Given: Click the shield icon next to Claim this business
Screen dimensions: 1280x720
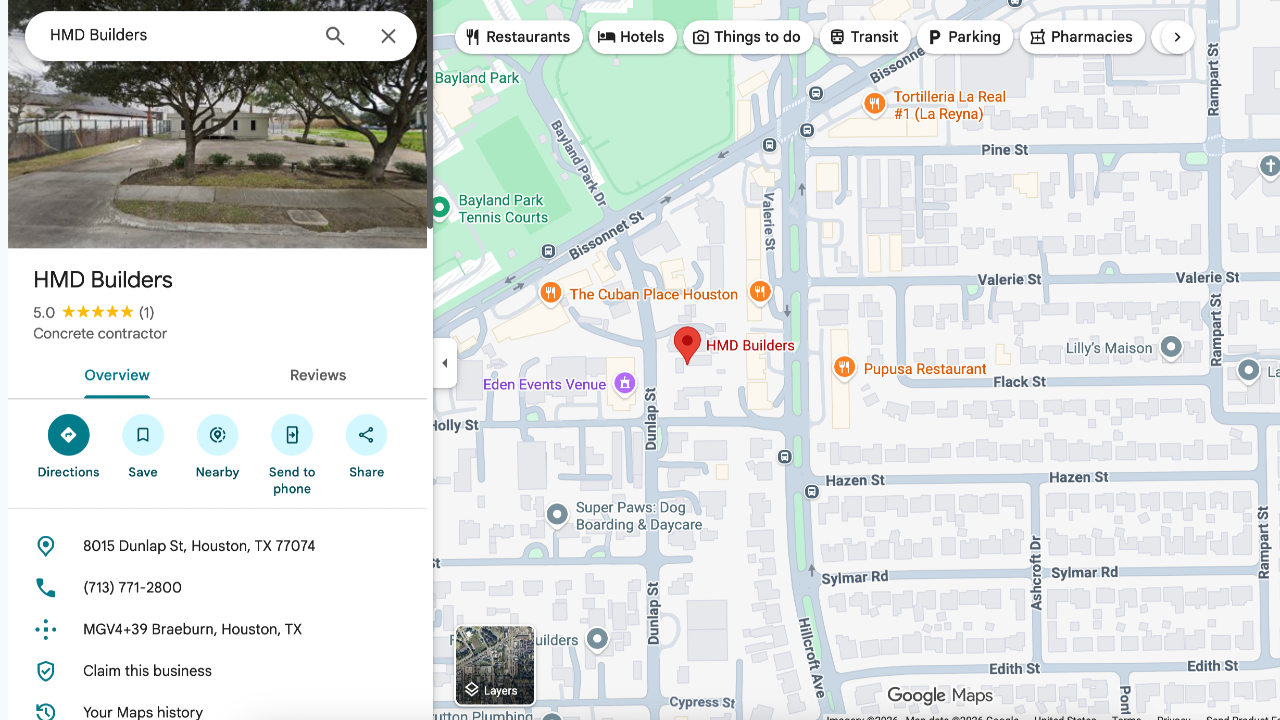Looking at the screenshot, I should pyautogui.click(x=46, y=671).
